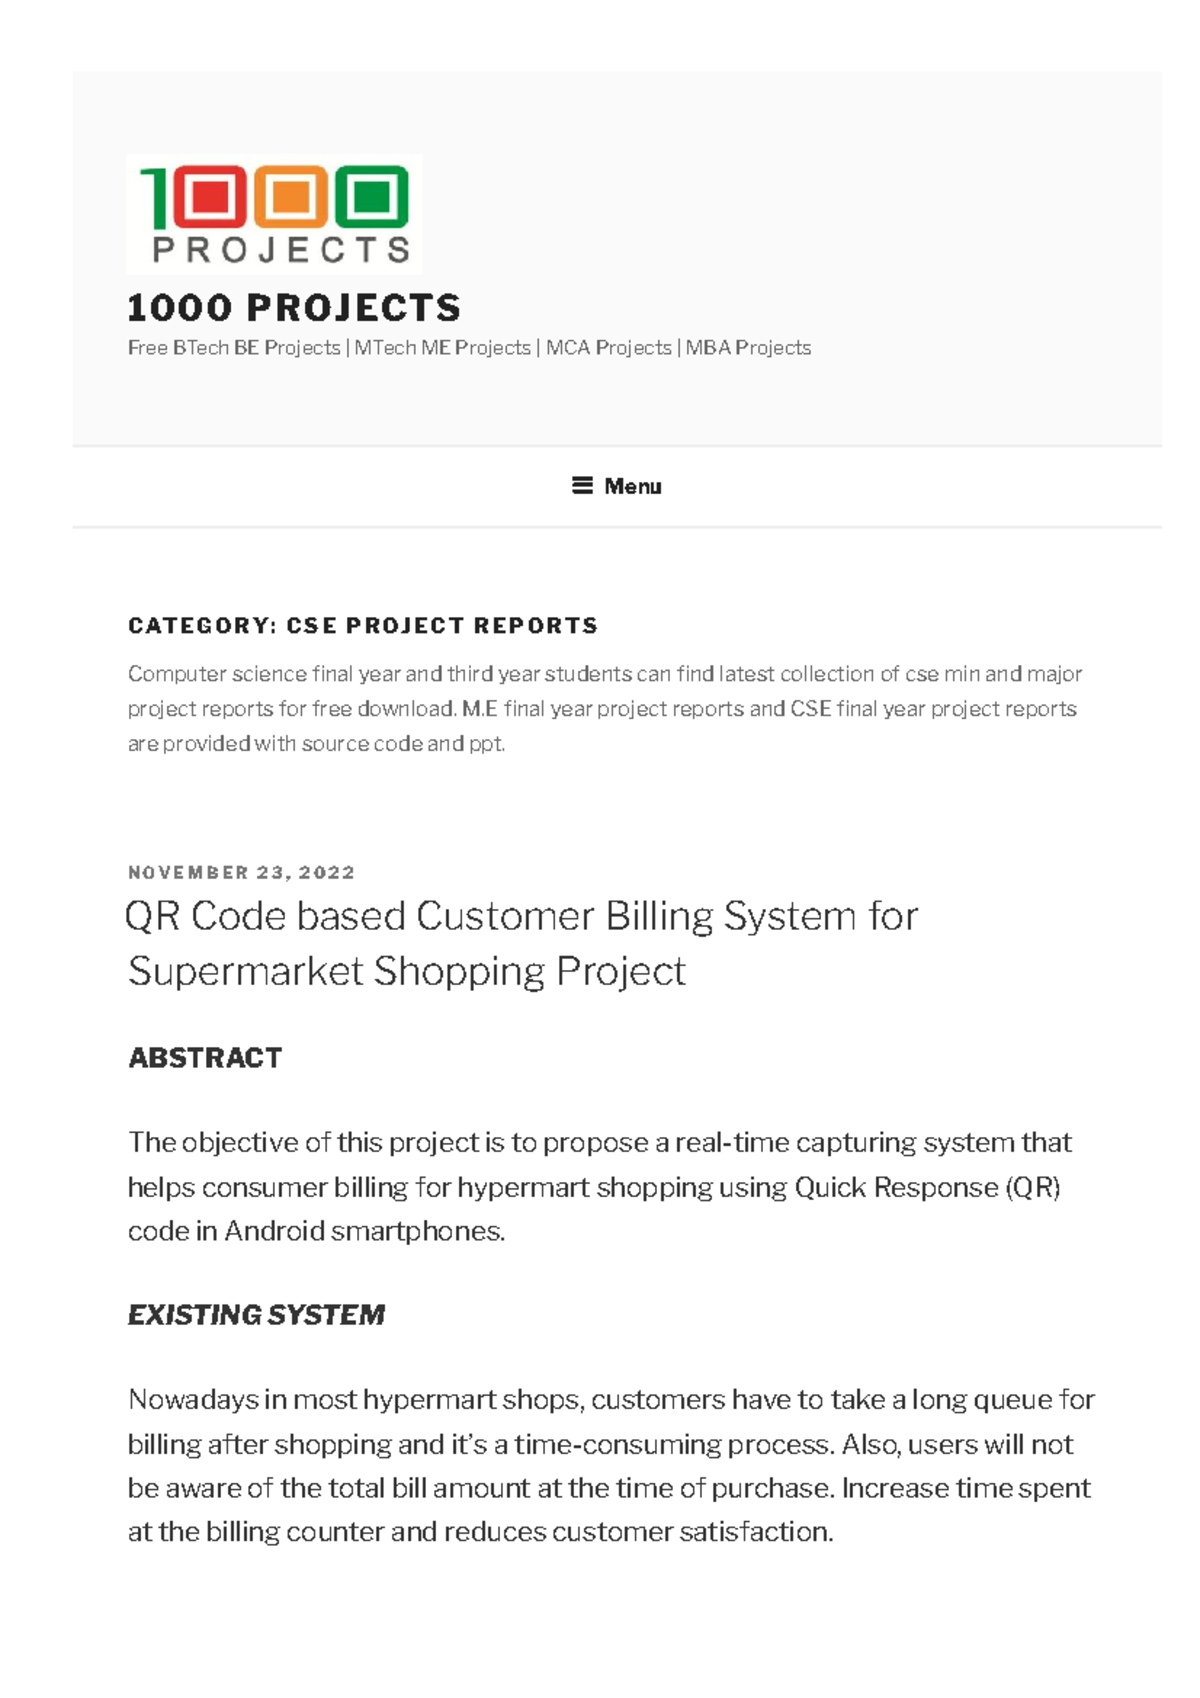The height and width of the screenshot is (1698, 1200).
Task: Click the red square in the logo
Action: (209, 195)
